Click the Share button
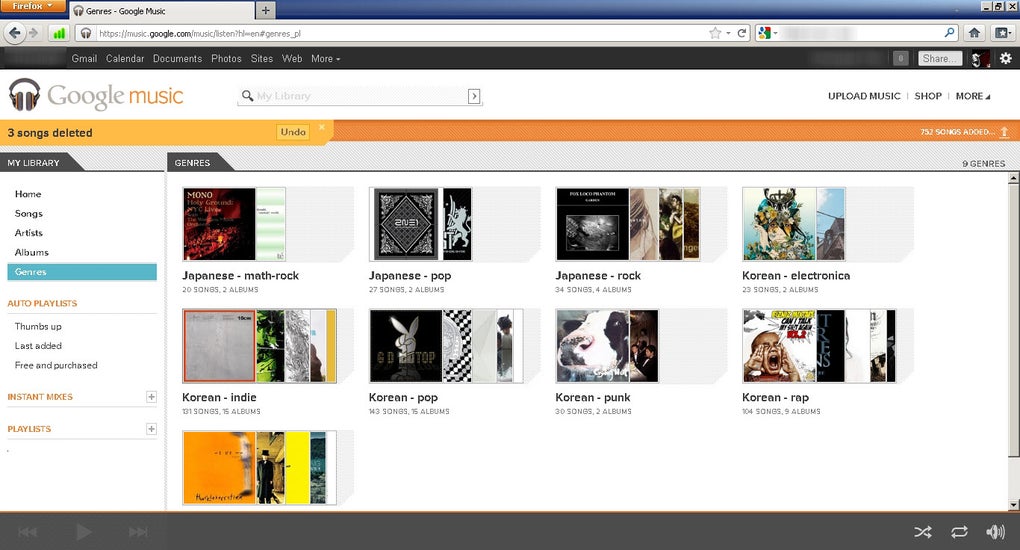 [x=939, y=58]
